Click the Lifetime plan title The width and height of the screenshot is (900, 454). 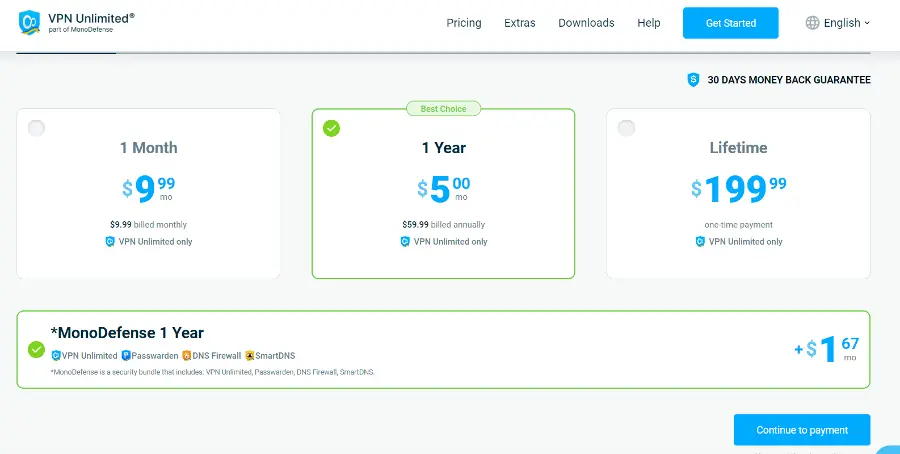point(738,148)
